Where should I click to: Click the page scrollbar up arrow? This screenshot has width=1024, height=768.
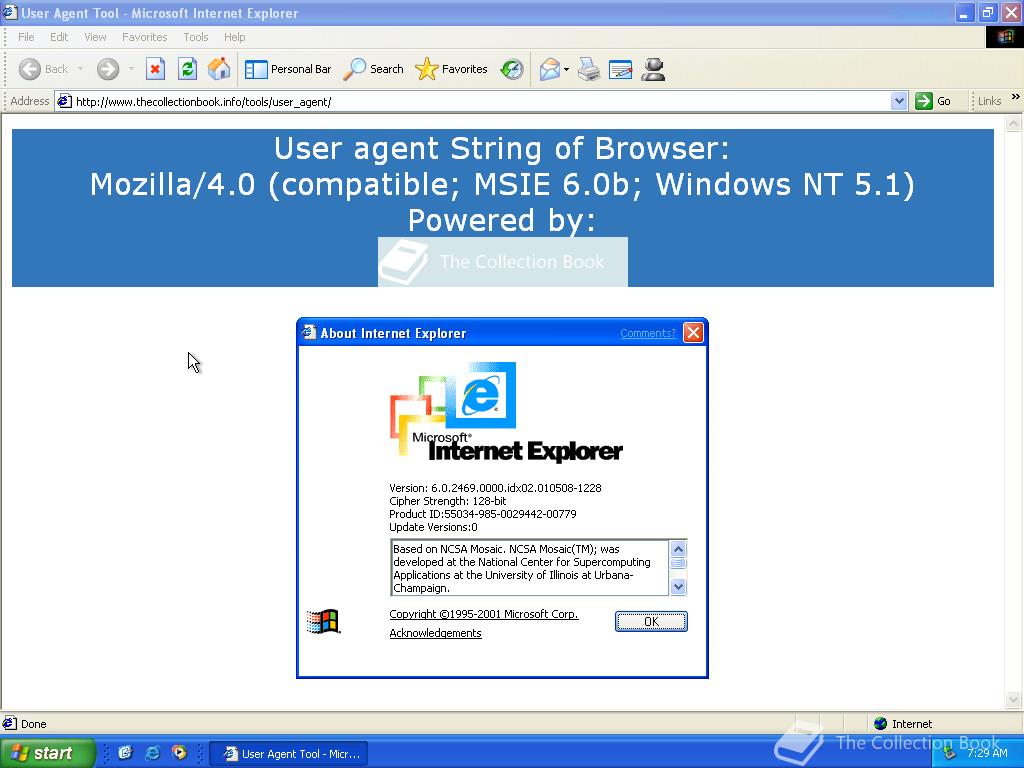[1014, 123]
